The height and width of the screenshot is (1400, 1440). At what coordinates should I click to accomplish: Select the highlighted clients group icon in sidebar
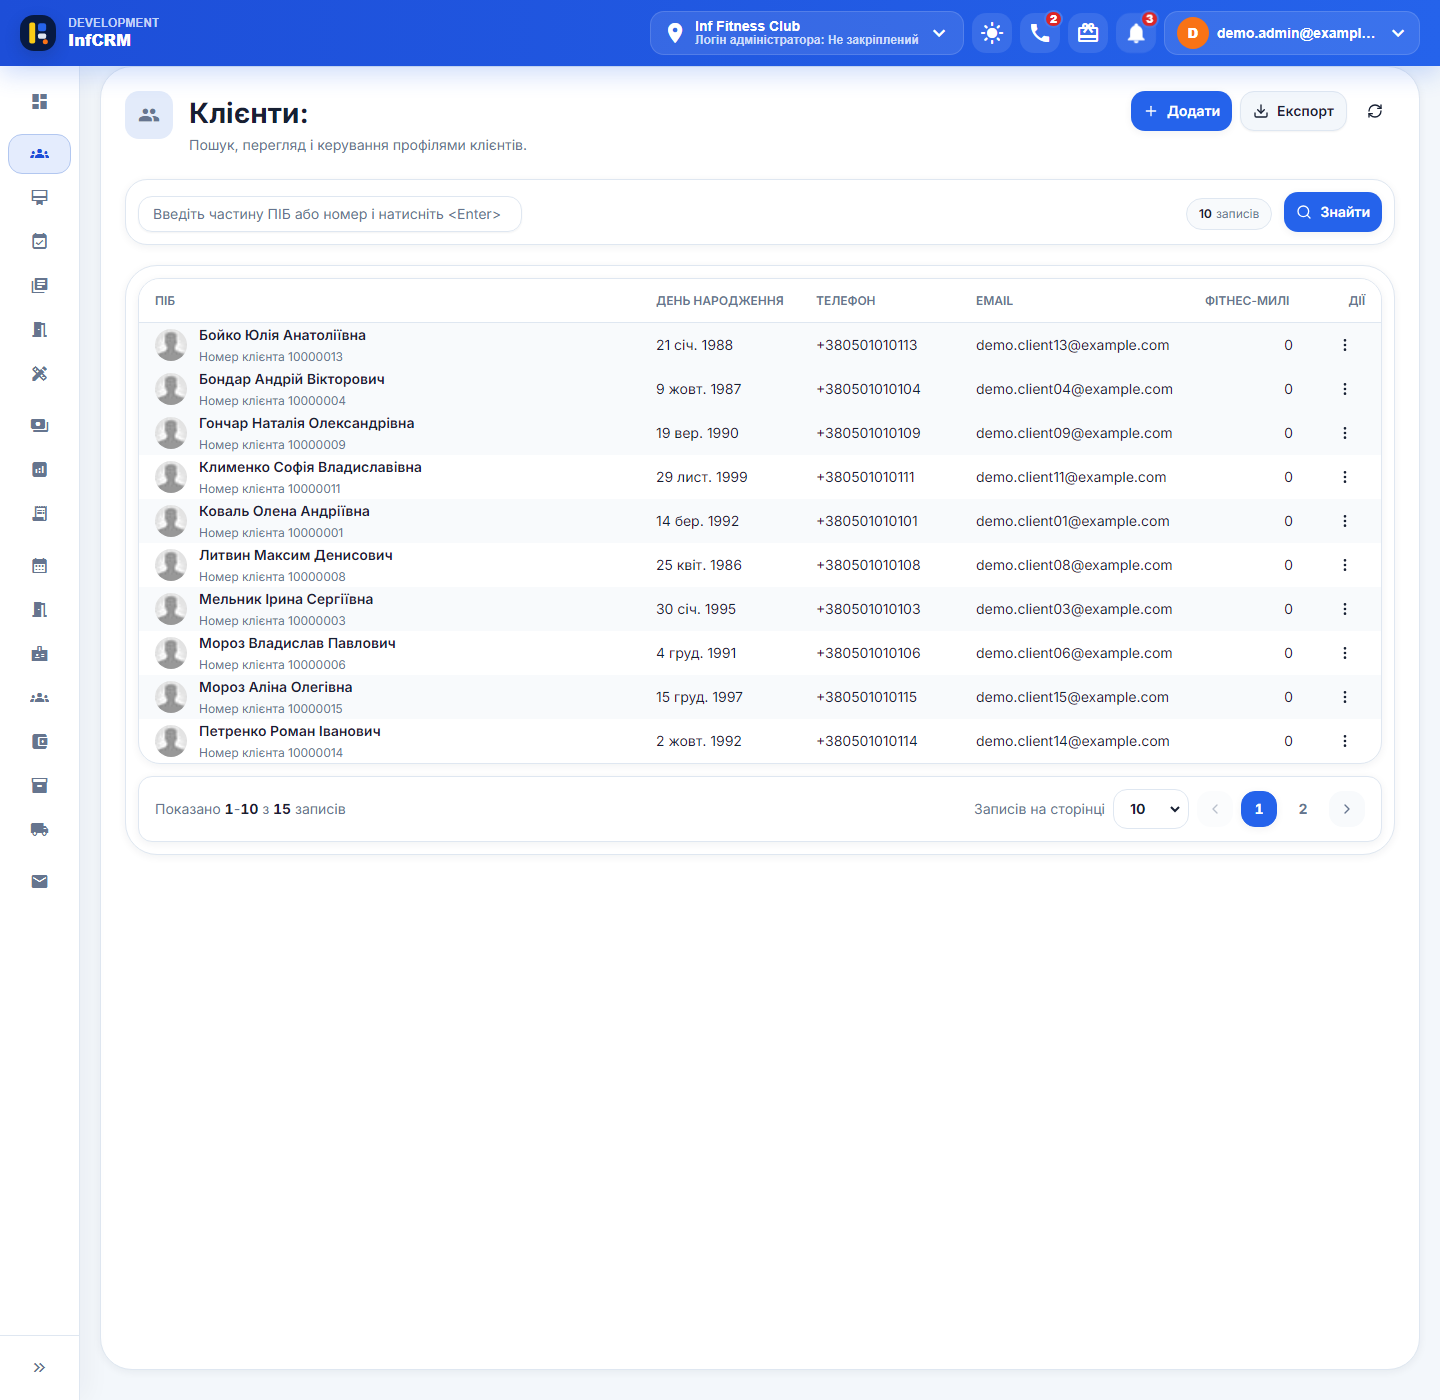(39, 154)
